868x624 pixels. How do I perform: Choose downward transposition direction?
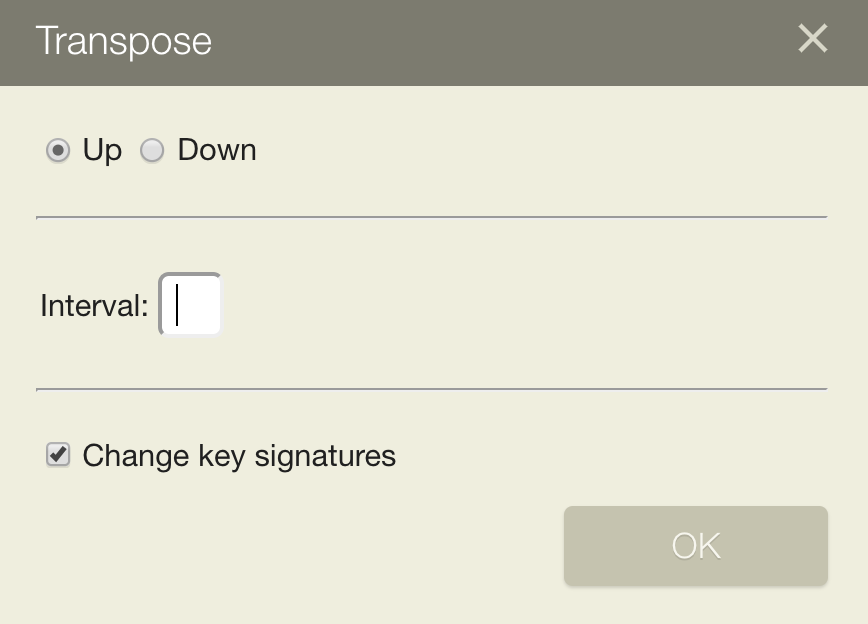click(152, 151)
